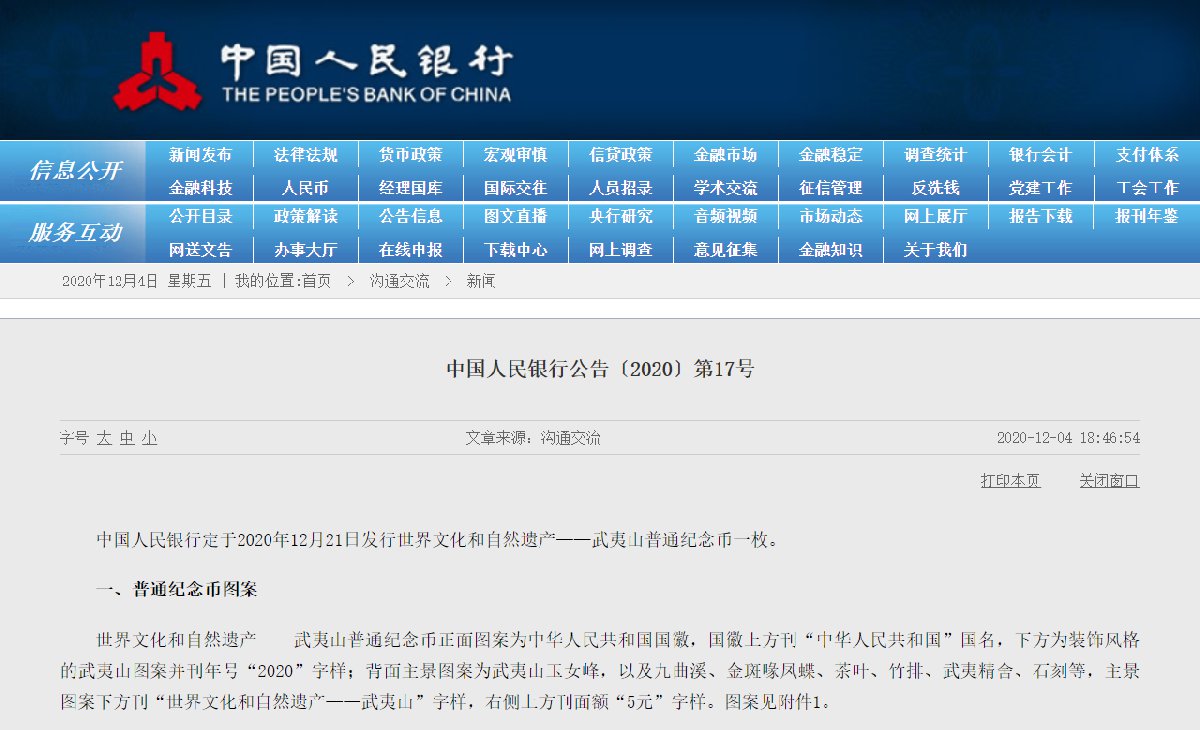Click the People's Bank of China logo

click(313, 70)
